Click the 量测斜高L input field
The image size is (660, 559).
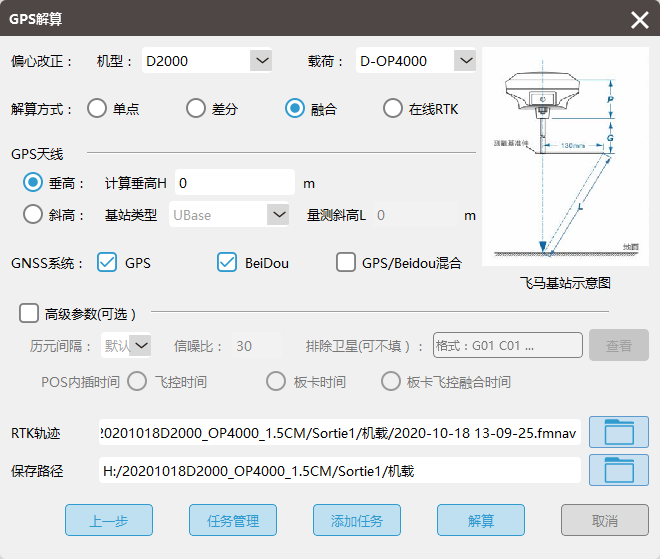[x=415, y=215]
